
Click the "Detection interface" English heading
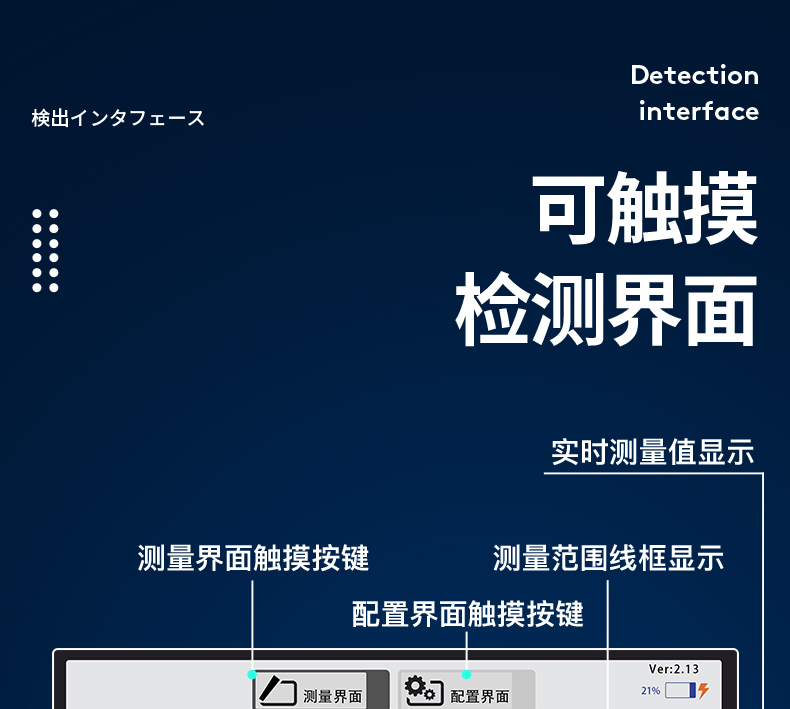coord(696,93)
